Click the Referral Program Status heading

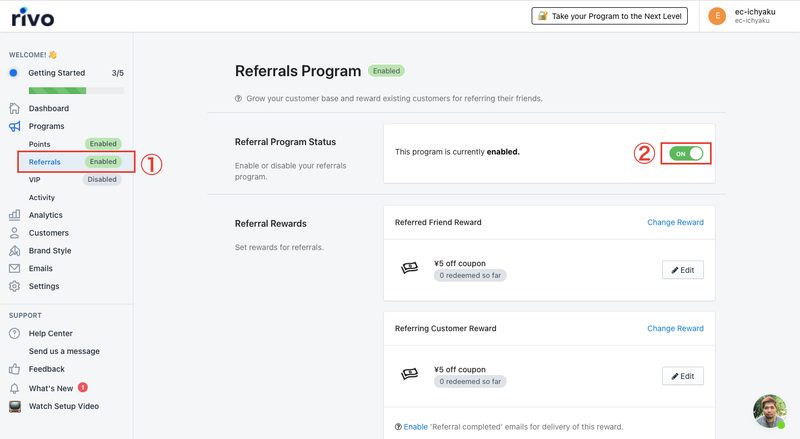pos(285,142)
